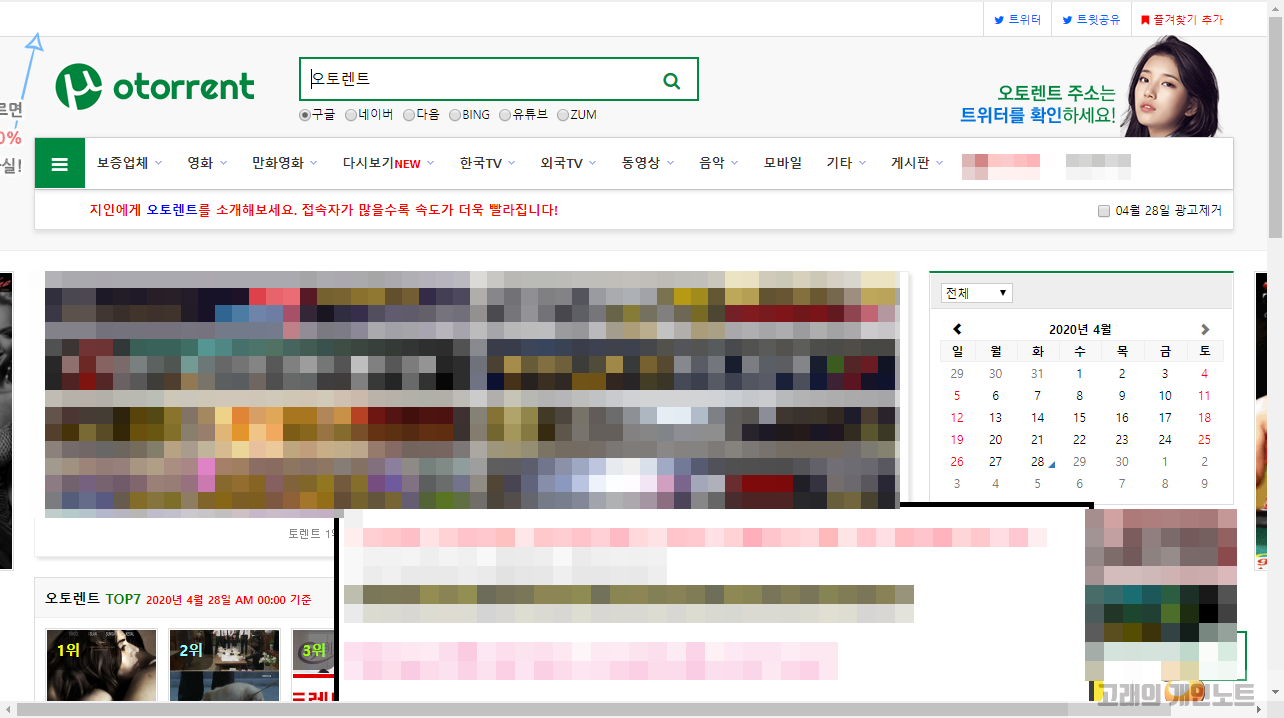Check the 04월 28일 광고제거 checkbox
The width and height of the screenshot is (1284, 718).
[x=1104, y=211]
